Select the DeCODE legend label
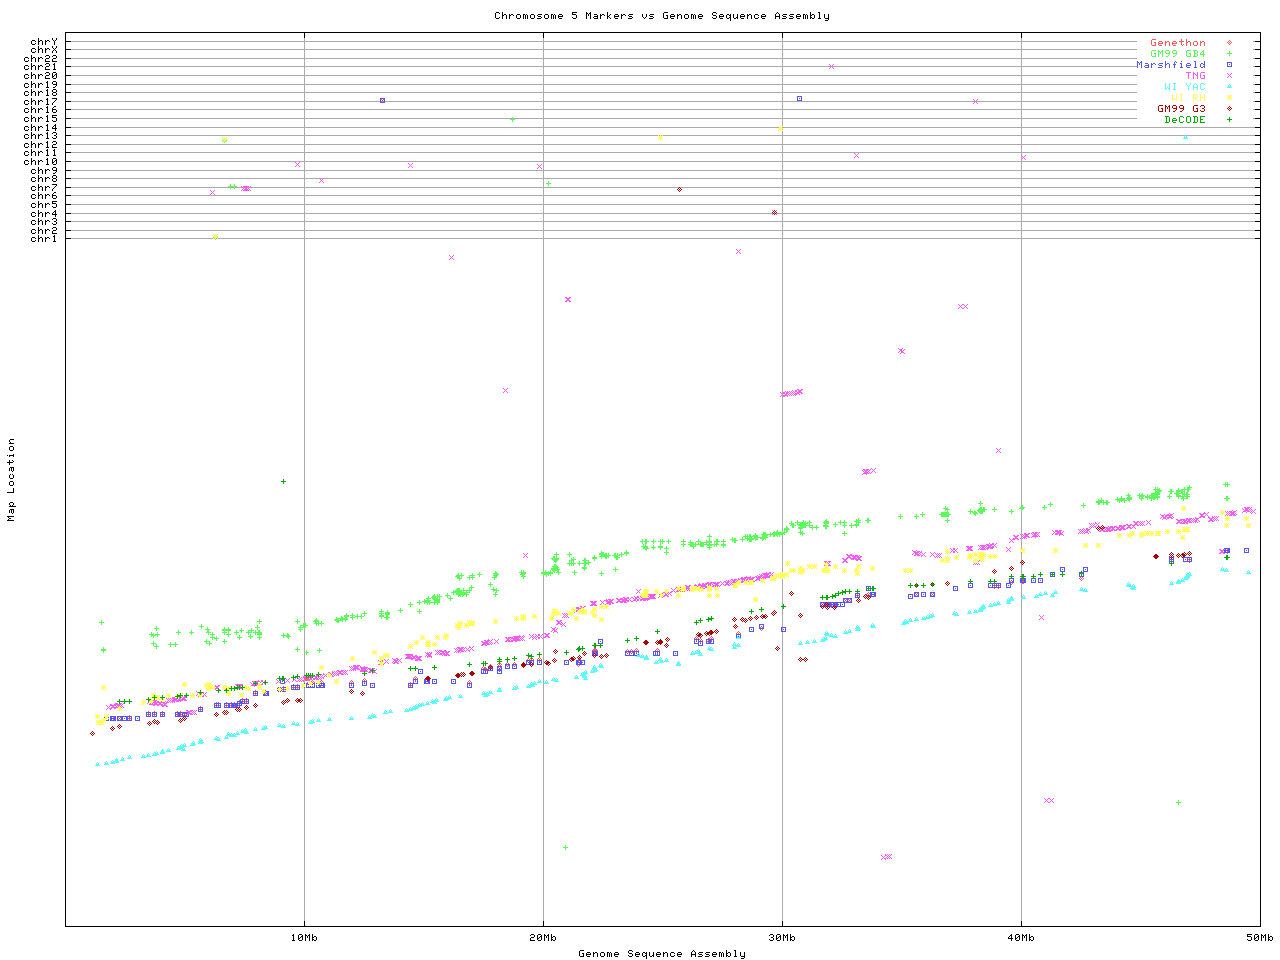Image resolution: width=1280 pixels, height=960 pixels. [x=1185, y=120]
